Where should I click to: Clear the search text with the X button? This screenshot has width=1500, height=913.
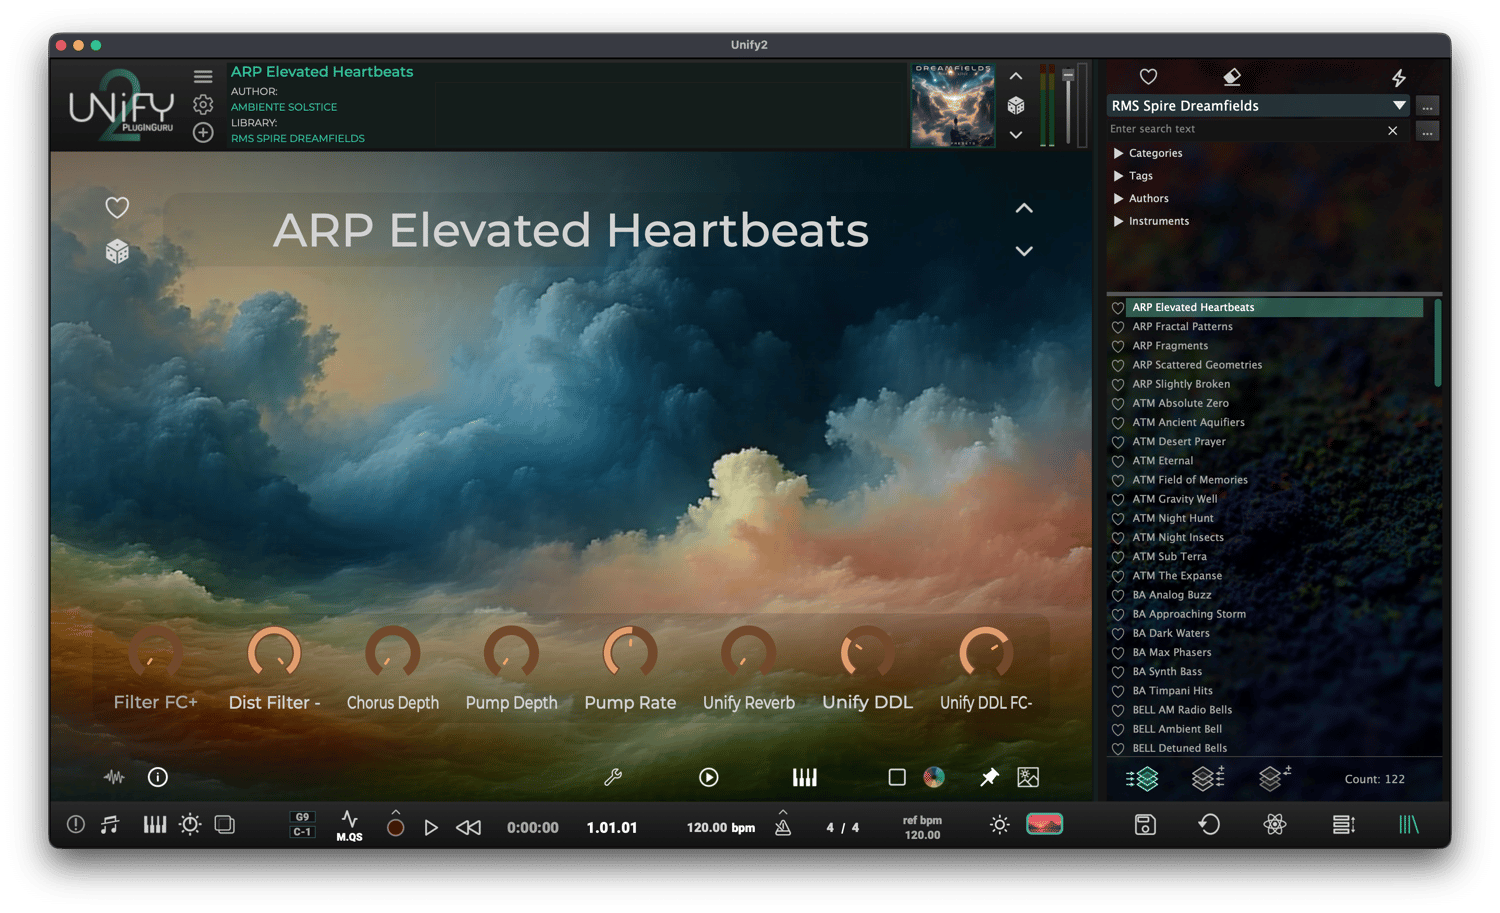tap(1392, 130)
